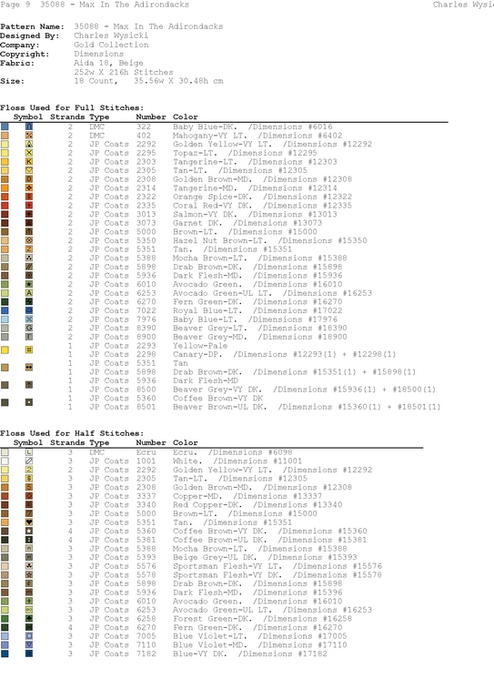Screen dimensions: 494x699
Task: Select the X symbol beside Topaz-LT 2295
Action: coord(29,153)
